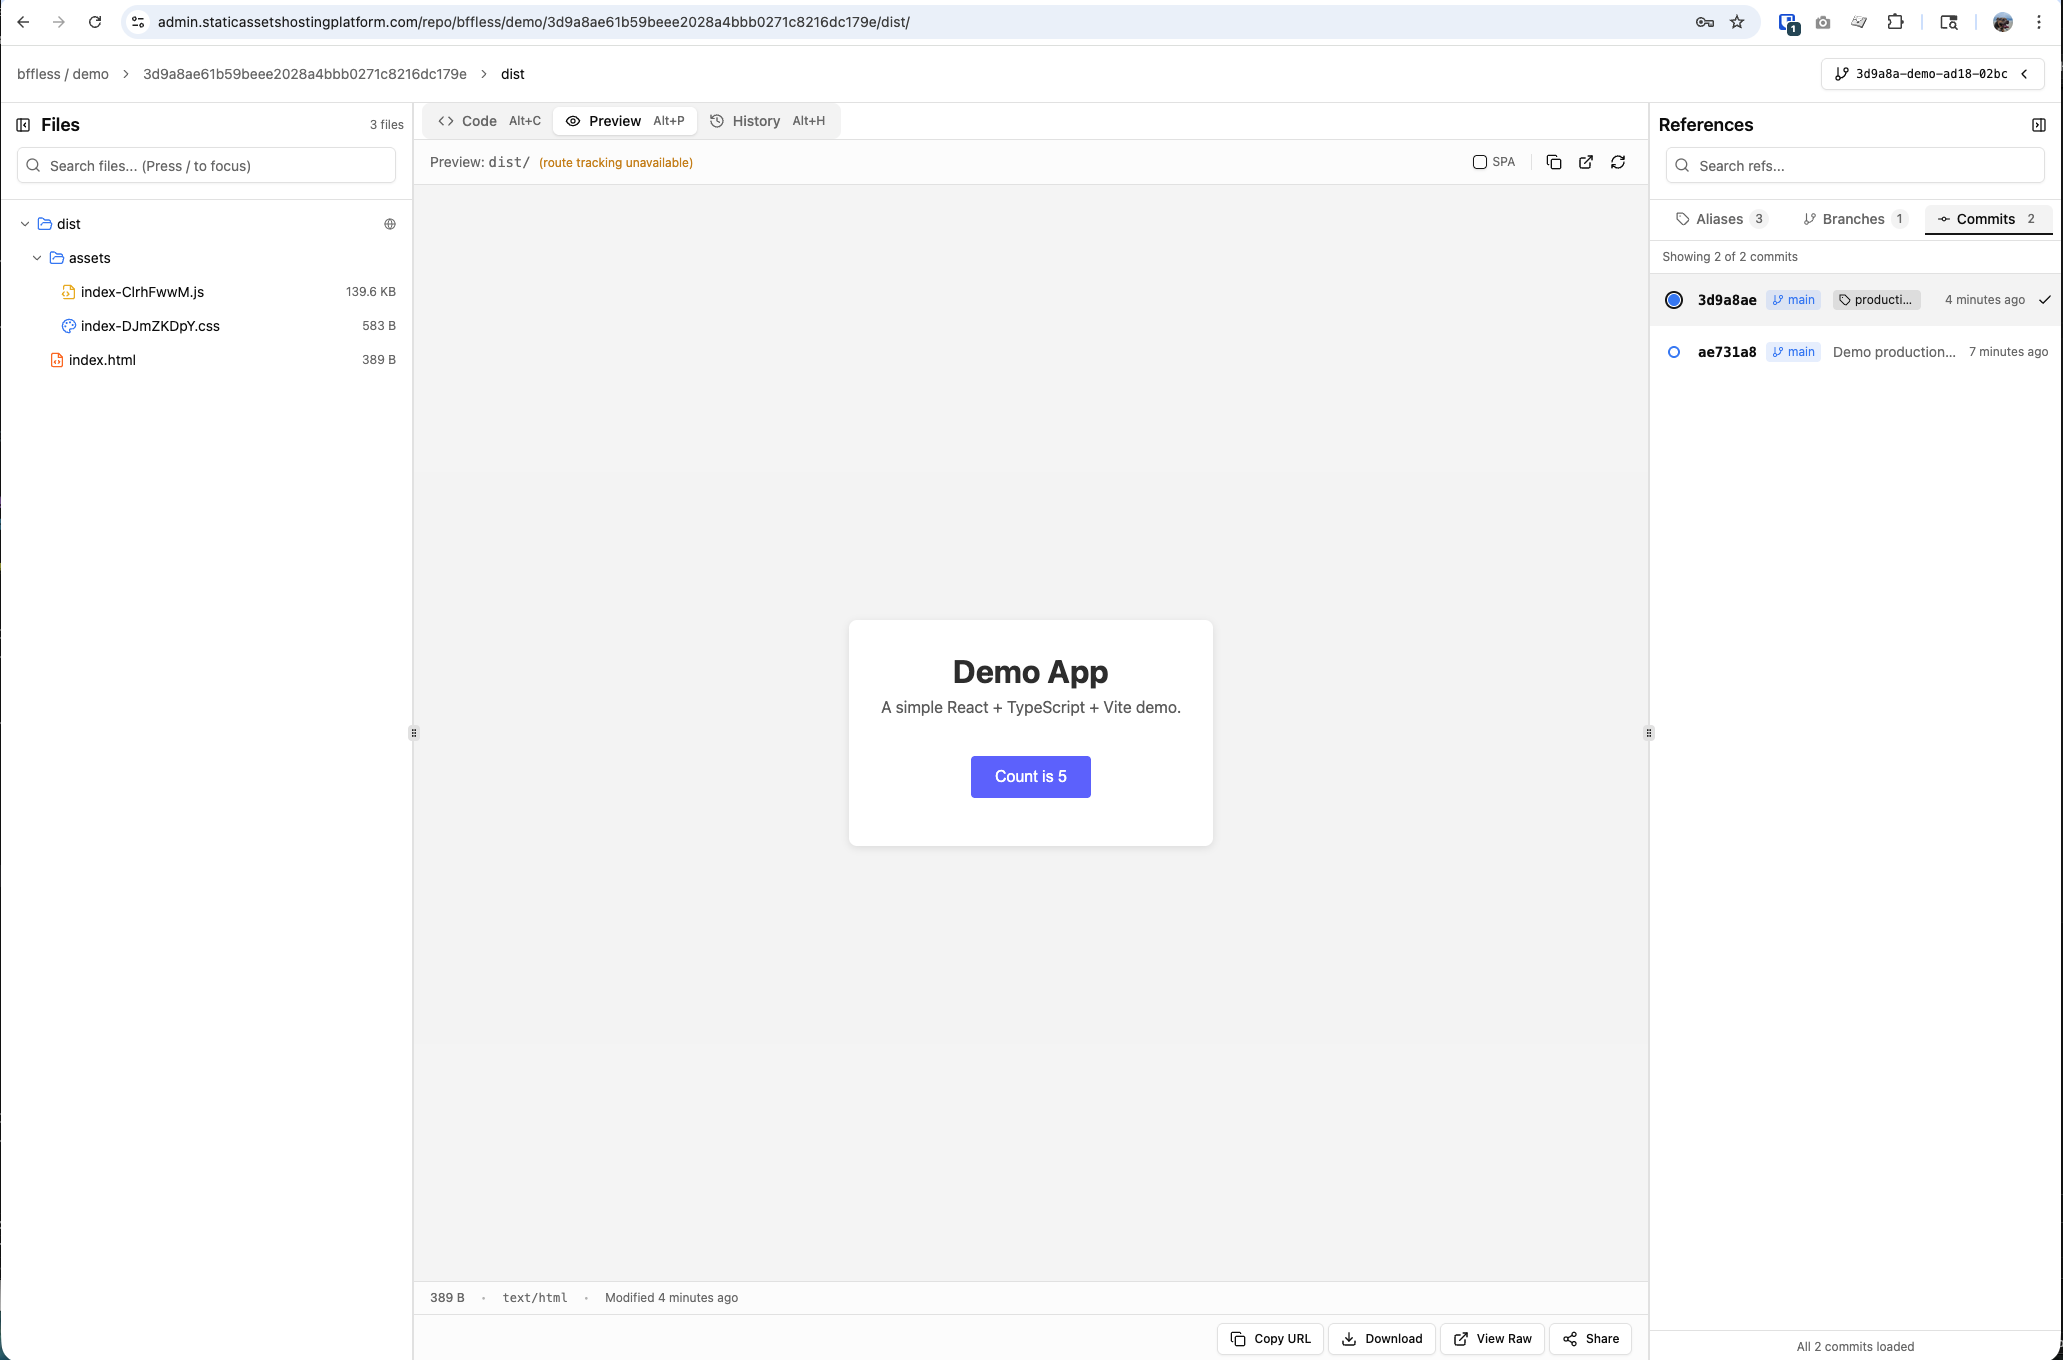Select commit 3d9a8ae radio indicator
This screenshot has height=1360, width=2063.
1674,300
